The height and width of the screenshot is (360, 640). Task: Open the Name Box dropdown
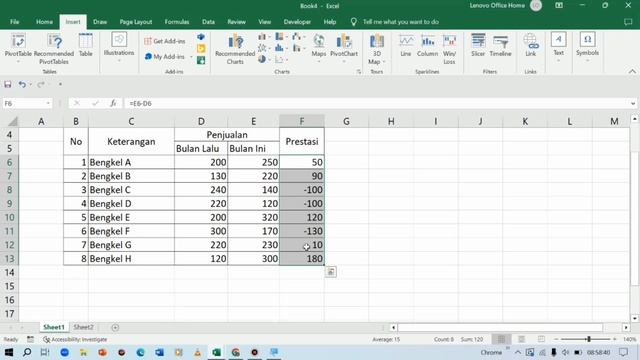click(x=48, y=104)
